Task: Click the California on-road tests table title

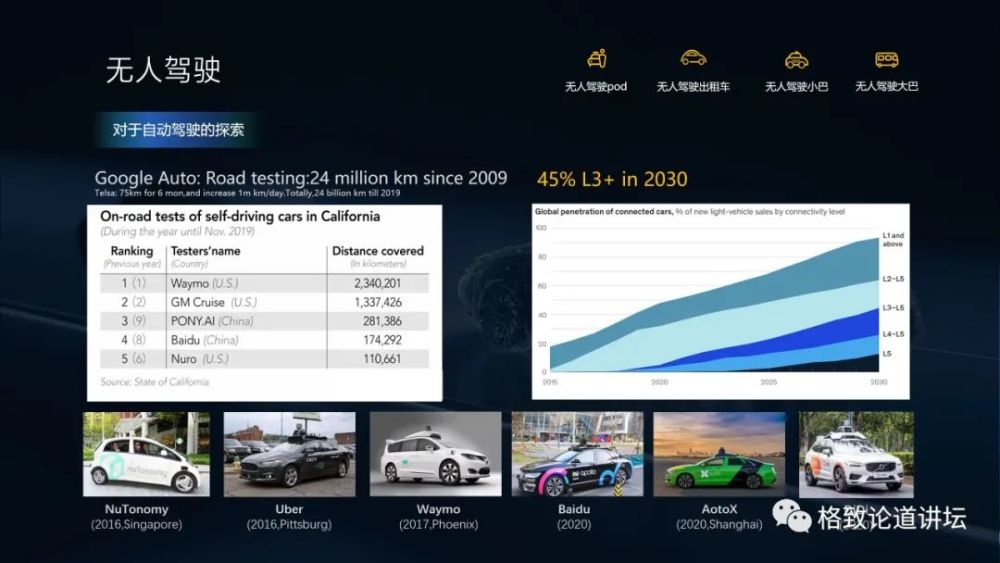Action: coord(240,216)
